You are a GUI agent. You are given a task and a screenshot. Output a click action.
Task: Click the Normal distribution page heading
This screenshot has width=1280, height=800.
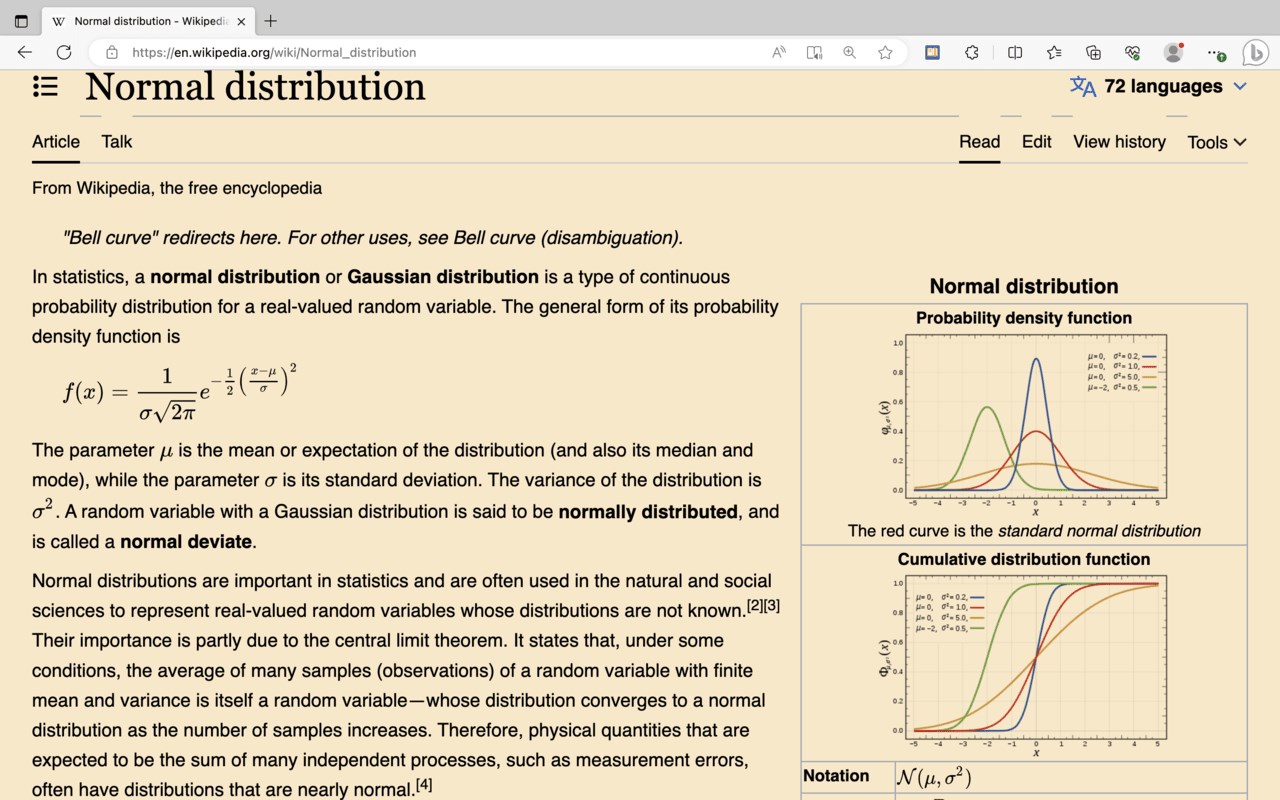pos(255,87)
